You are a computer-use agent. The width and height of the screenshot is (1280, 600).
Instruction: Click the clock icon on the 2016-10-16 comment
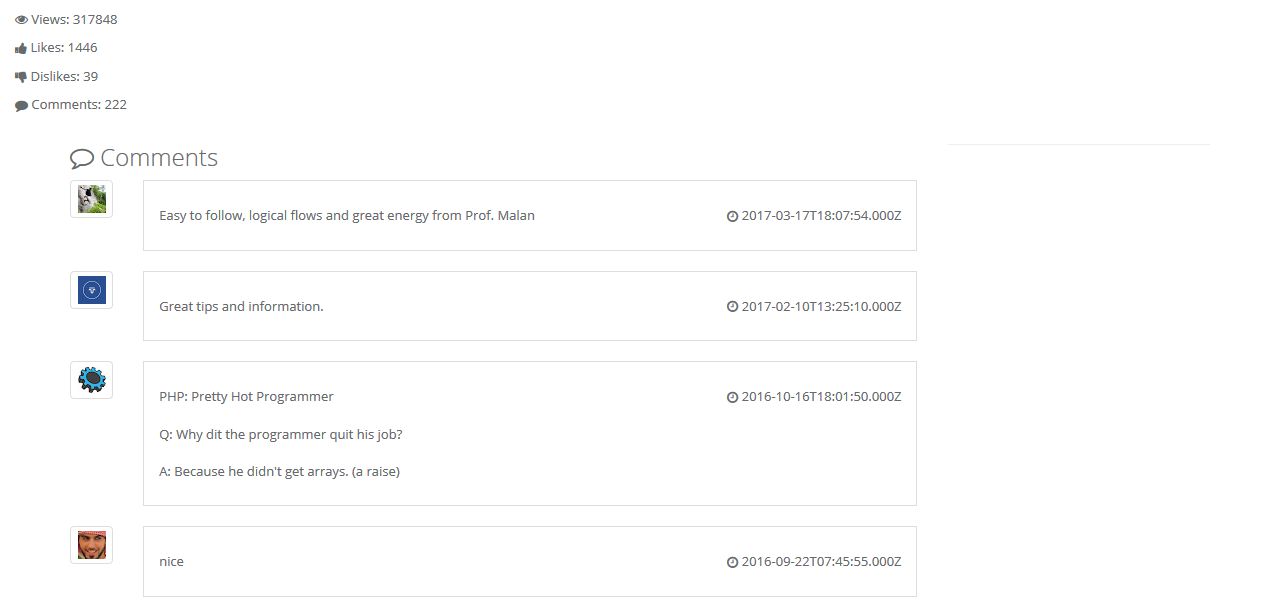[732, 397]
